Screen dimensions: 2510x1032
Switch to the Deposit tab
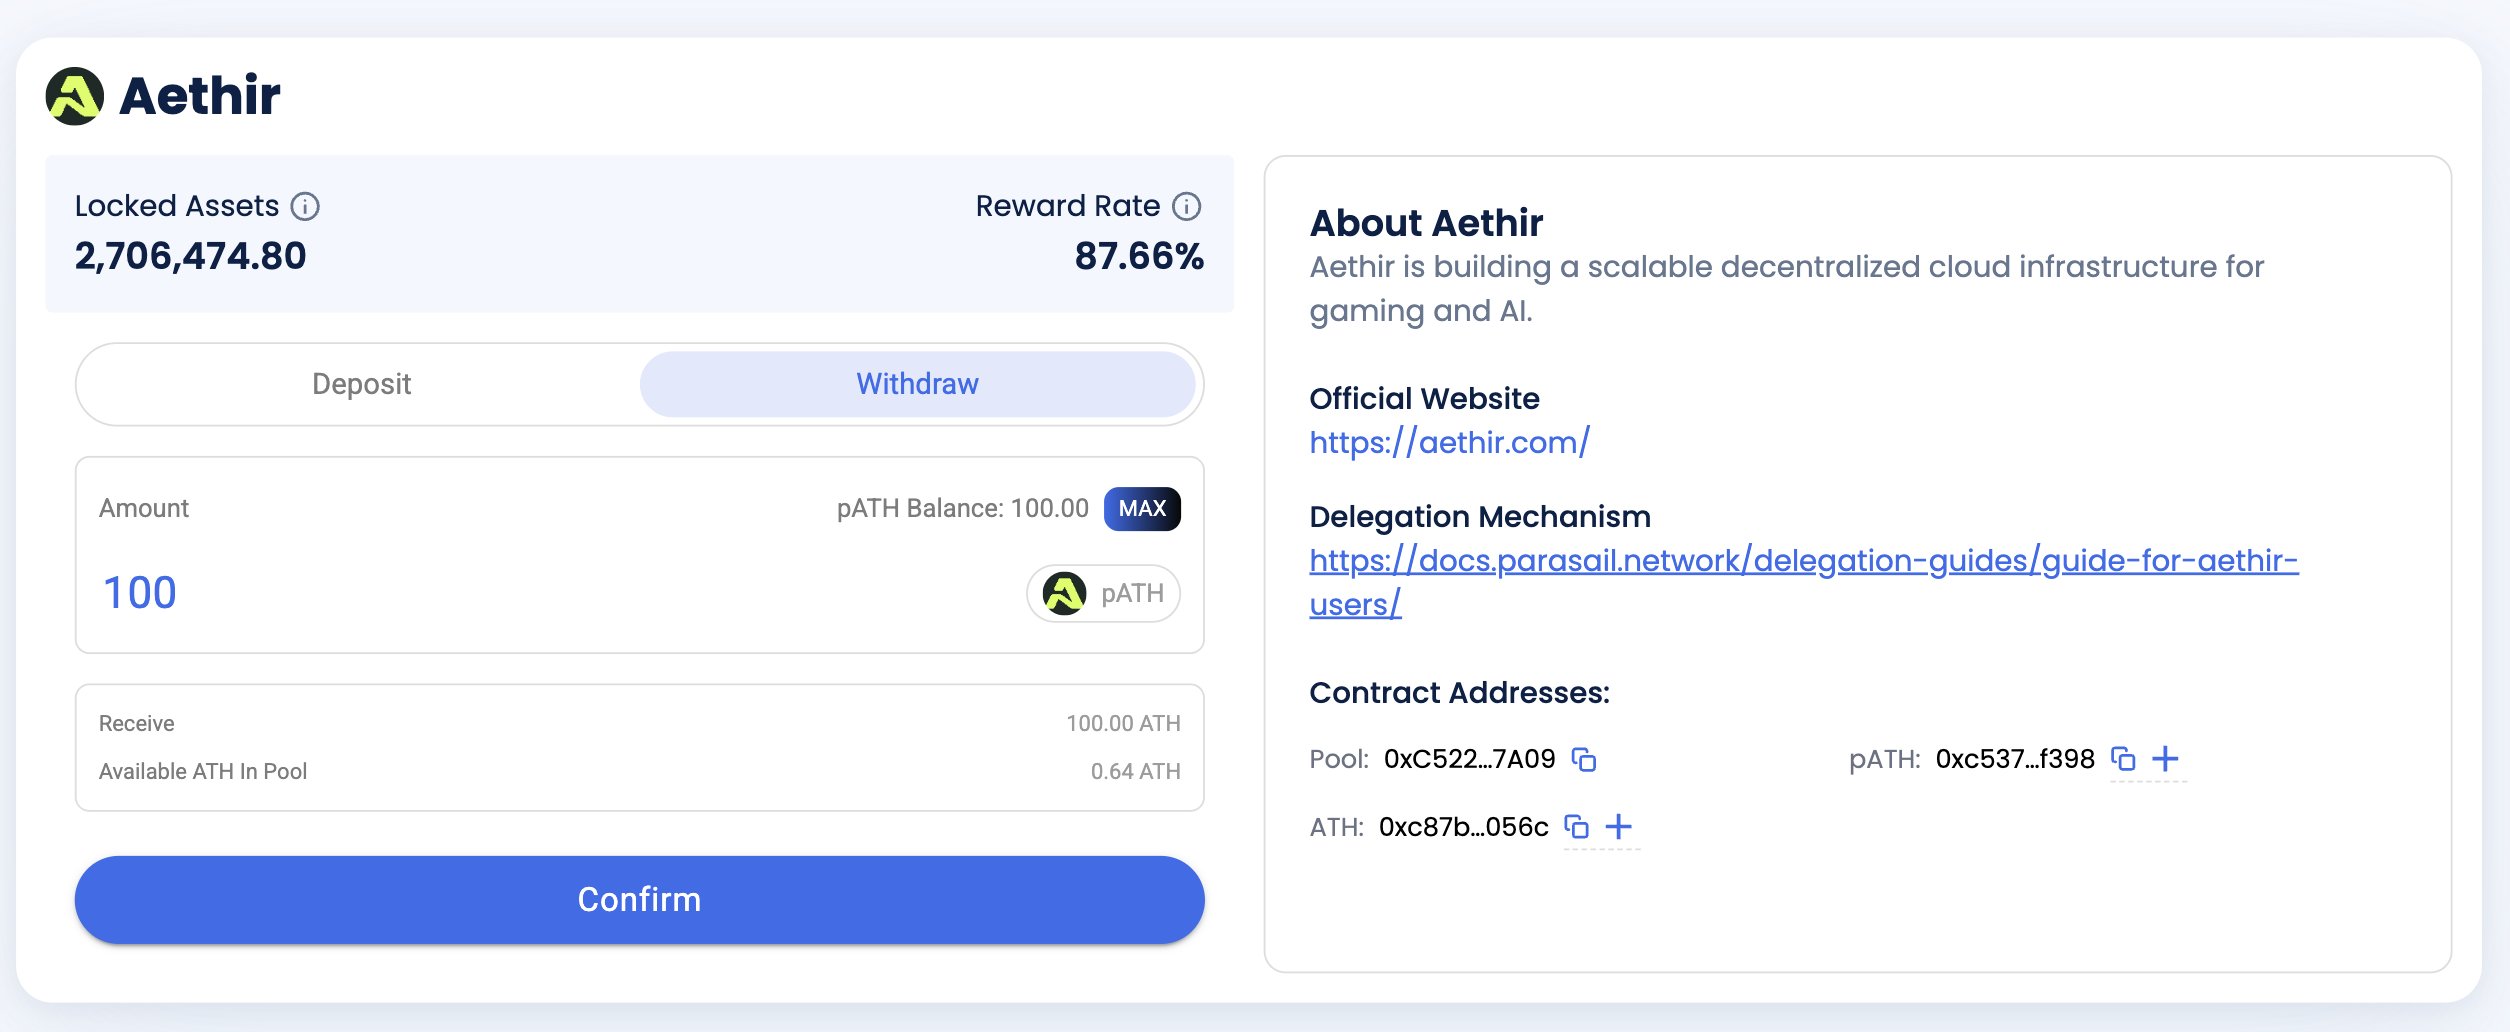pos(361,384)
